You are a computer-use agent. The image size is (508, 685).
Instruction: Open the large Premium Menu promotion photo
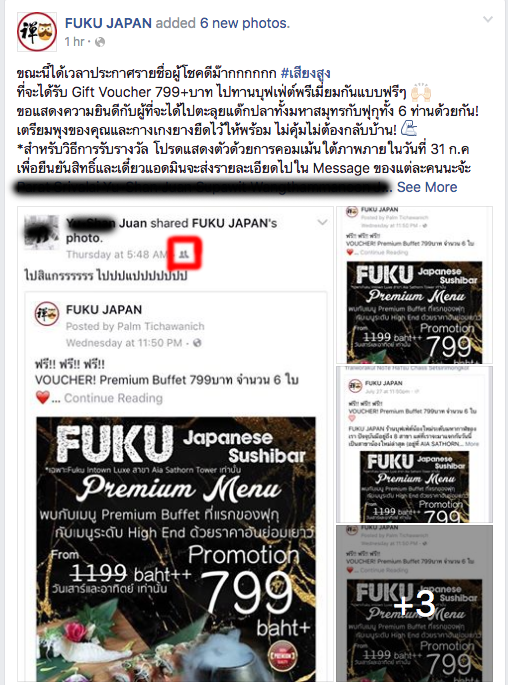click(176, 548)
